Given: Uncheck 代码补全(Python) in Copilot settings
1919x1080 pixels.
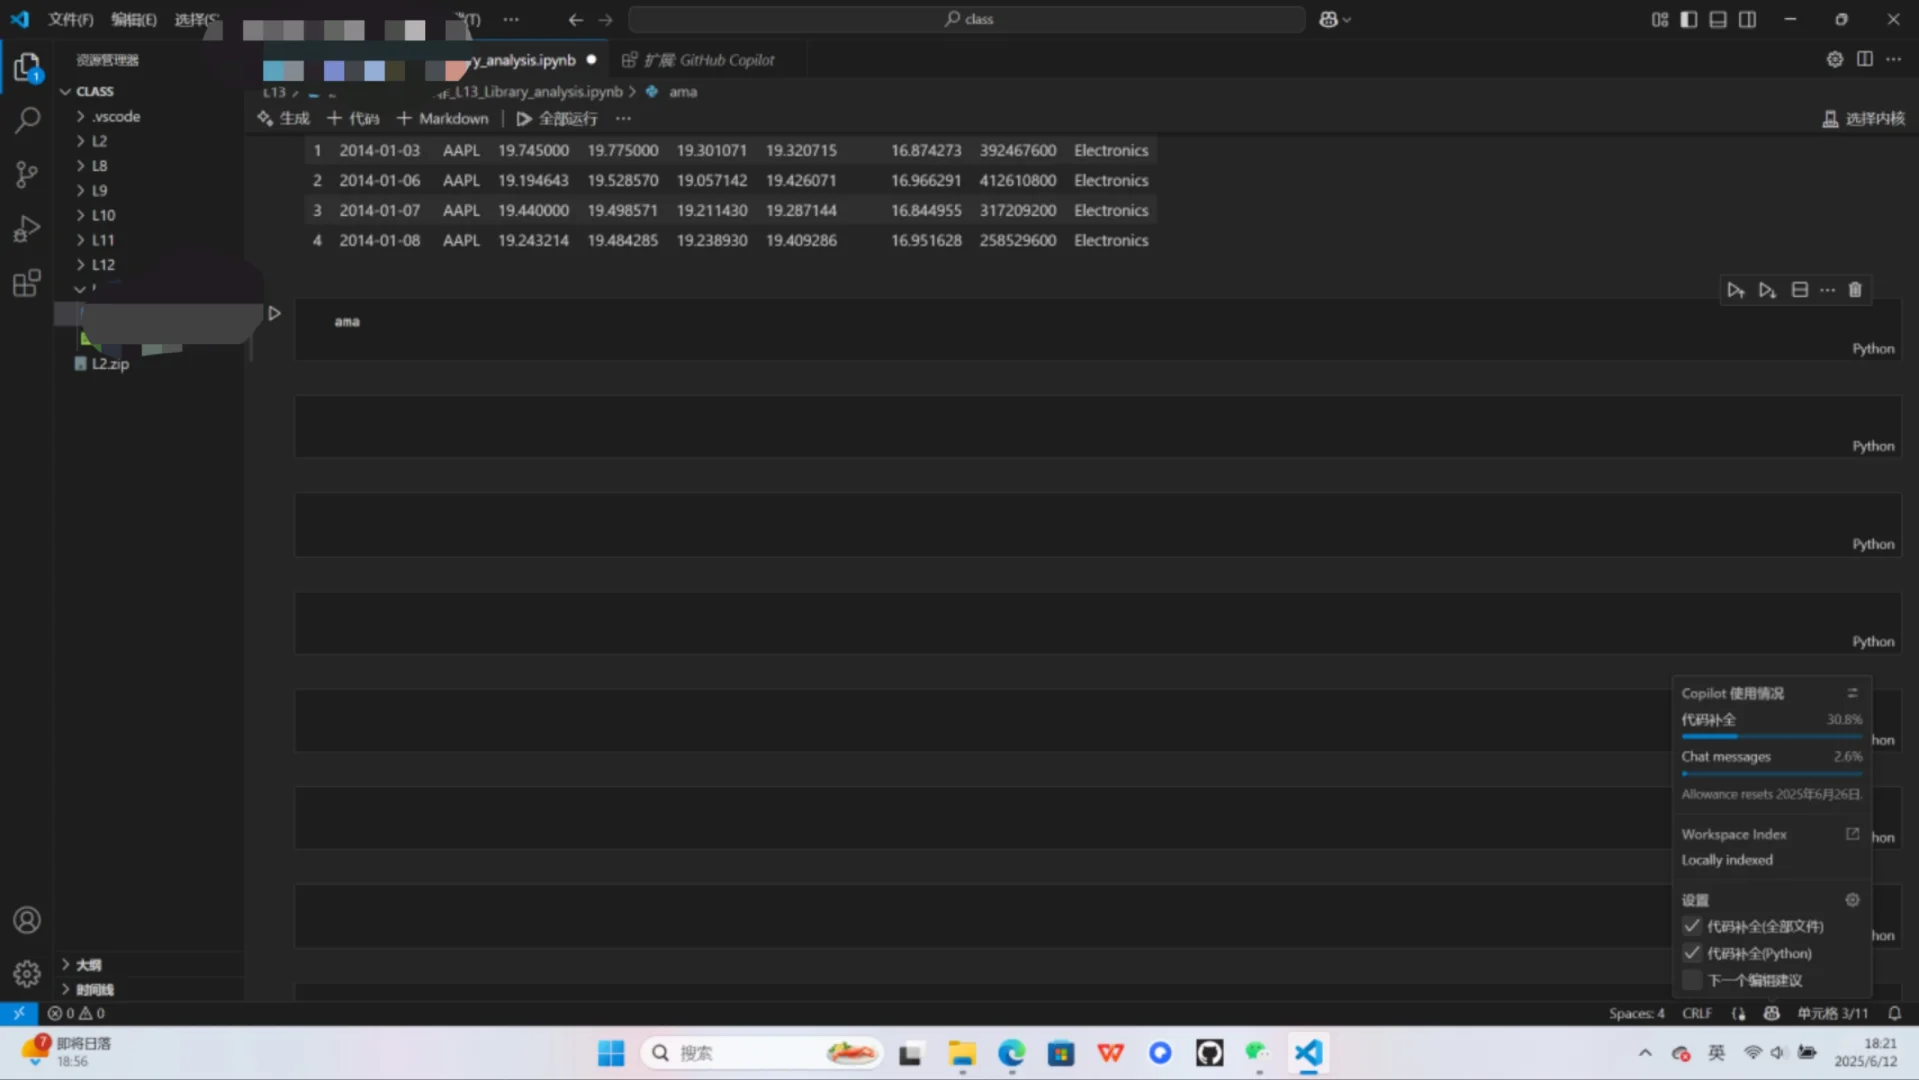Looking at the screenshot, I should pyautogui.click(x=1691, y=953).
